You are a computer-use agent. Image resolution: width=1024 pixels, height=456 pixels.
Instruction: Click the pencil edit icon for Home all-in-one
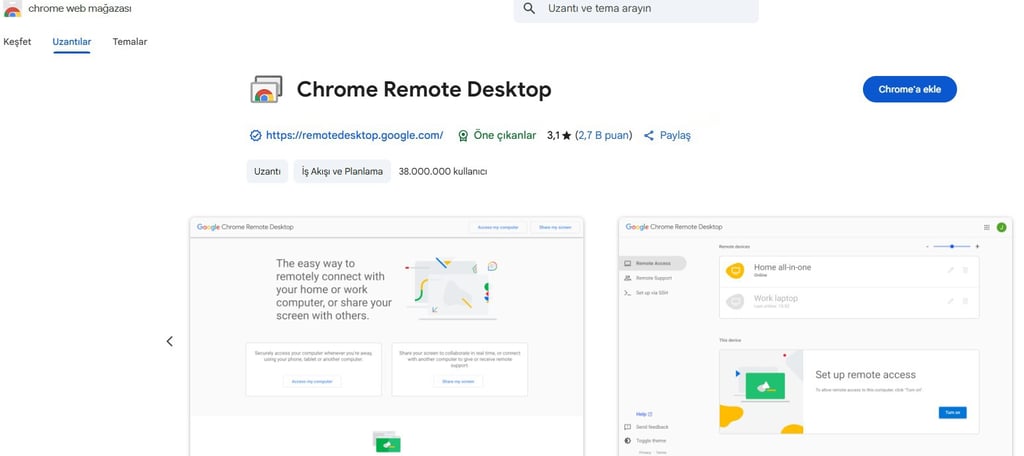(x=950, y=270)
